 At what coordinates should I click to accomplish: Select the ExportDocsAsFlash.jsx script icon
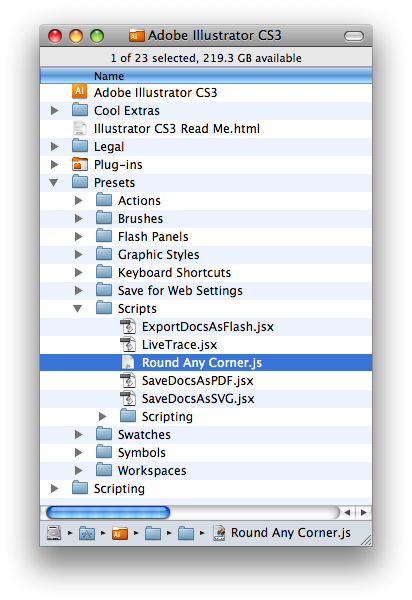click(x=128, y=326)
